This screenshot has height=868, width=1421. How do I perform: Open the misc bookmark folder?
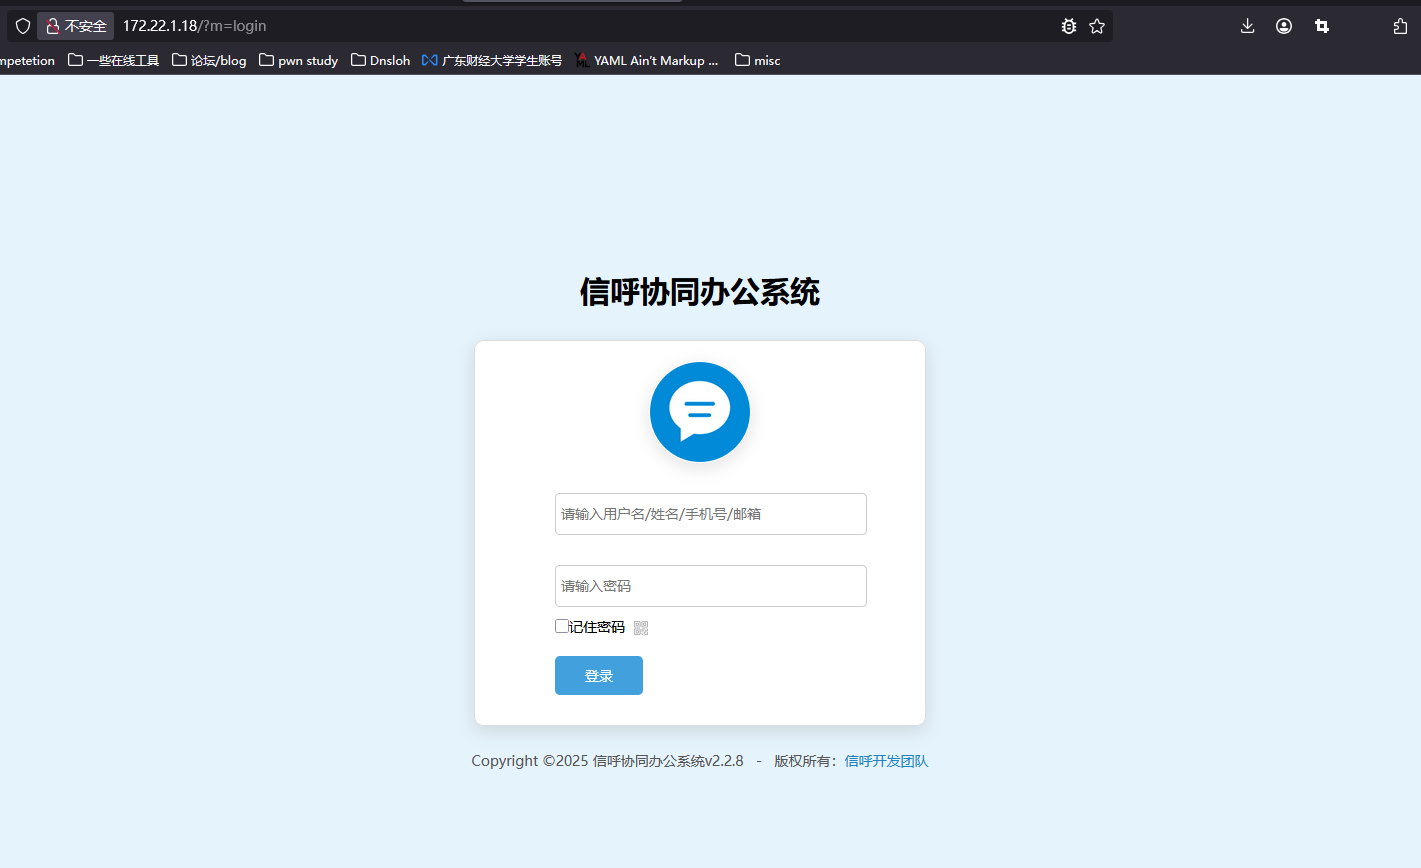point(757,60)
